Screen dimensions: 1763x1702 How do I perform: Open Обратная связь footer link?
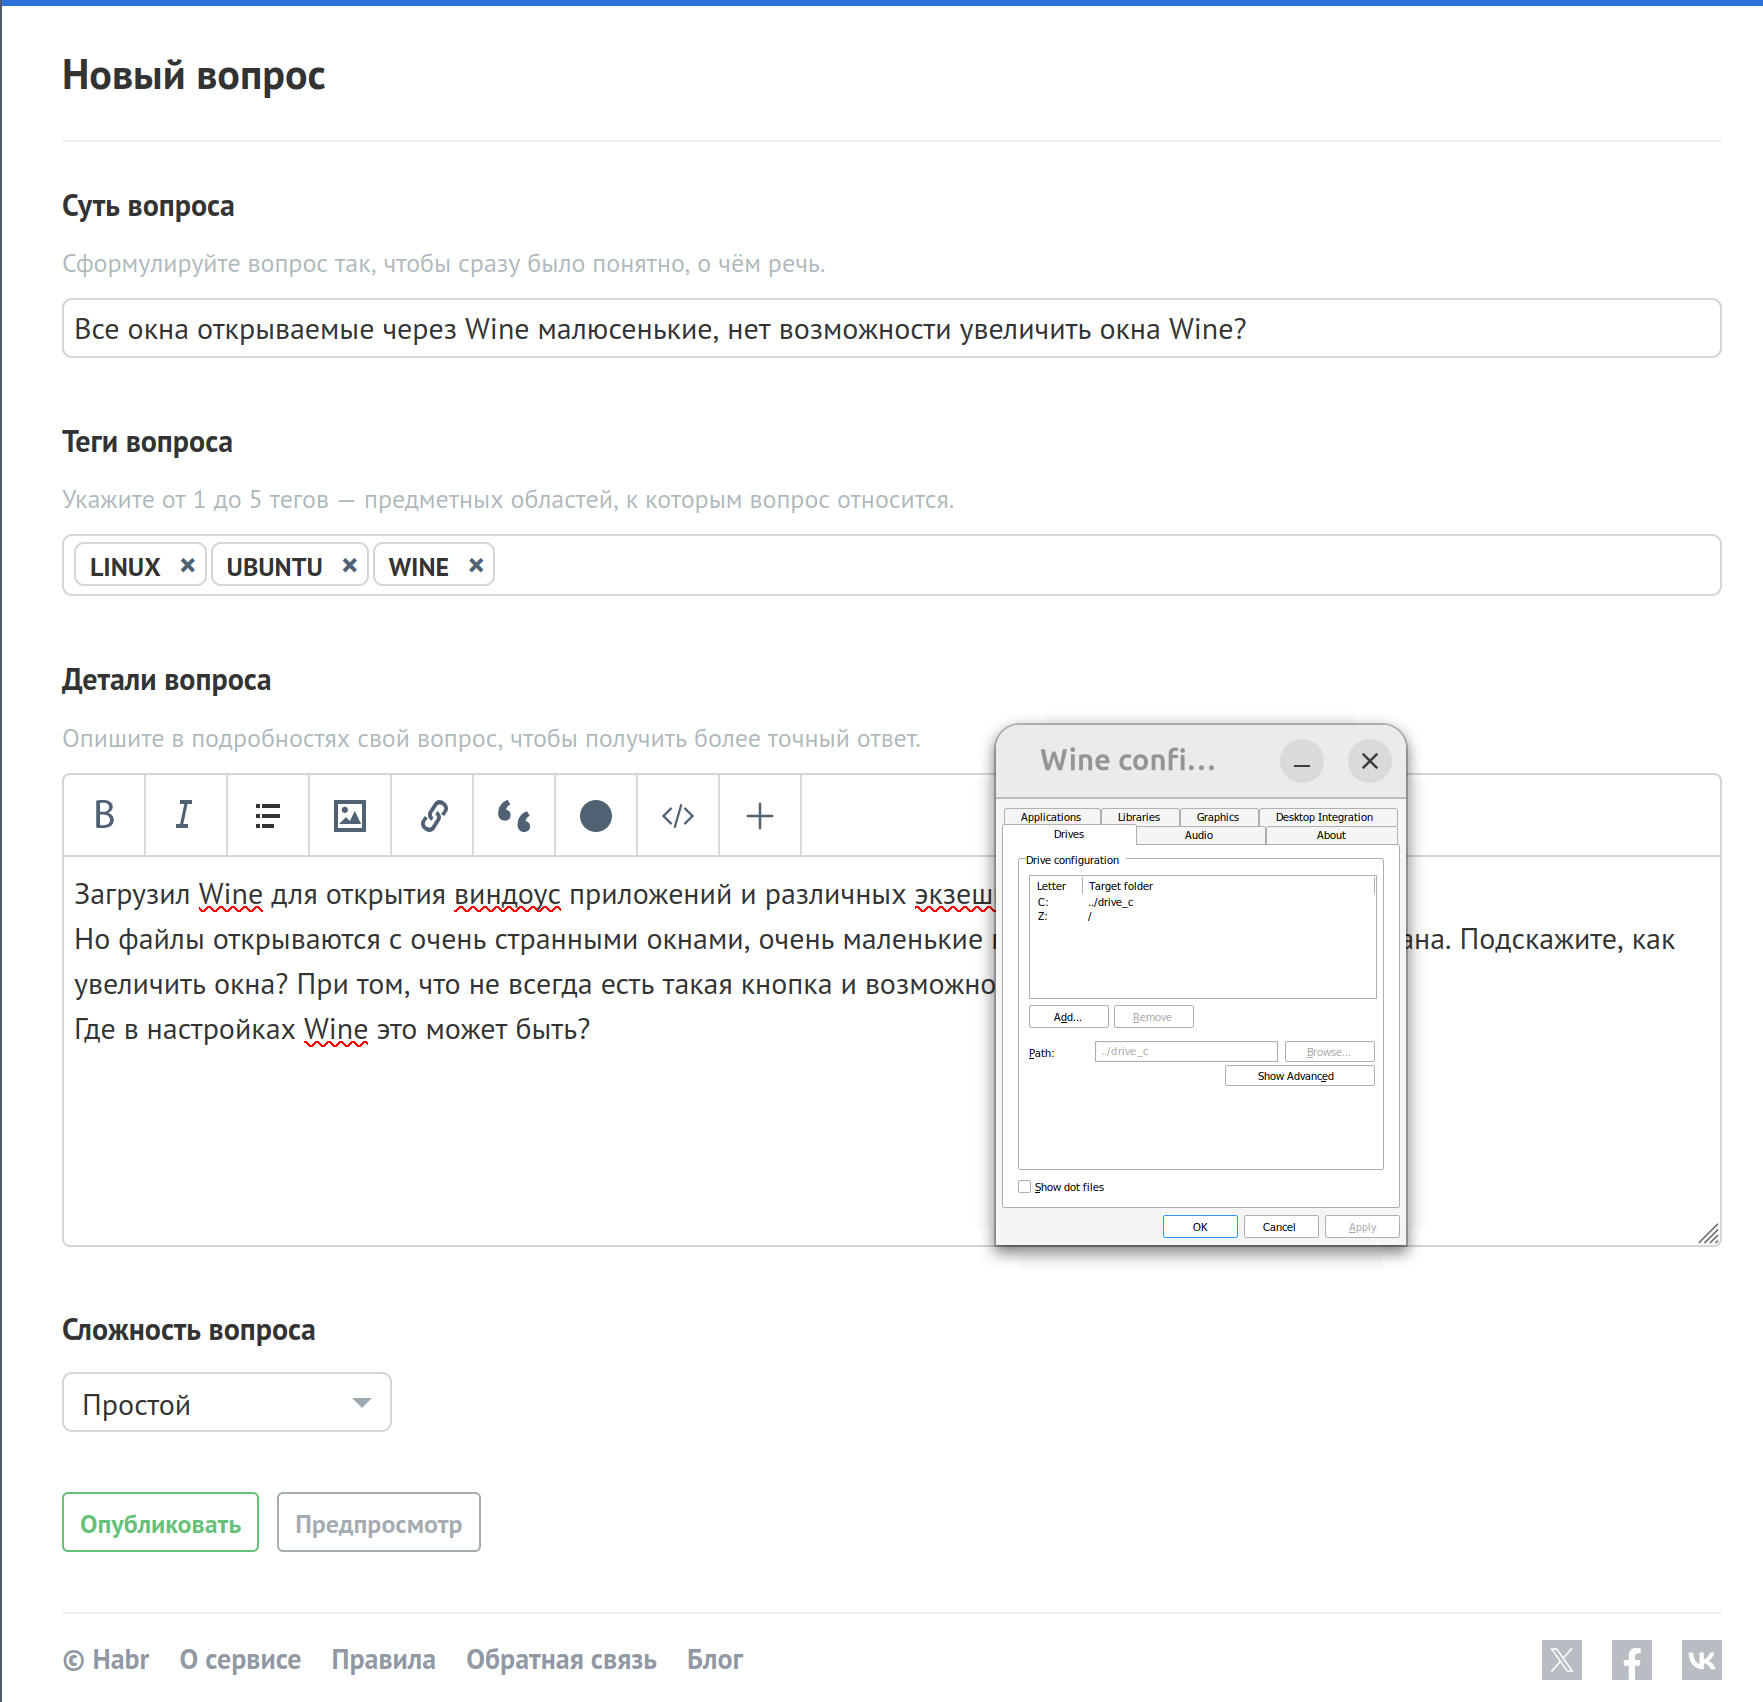tap(561, 1660)
